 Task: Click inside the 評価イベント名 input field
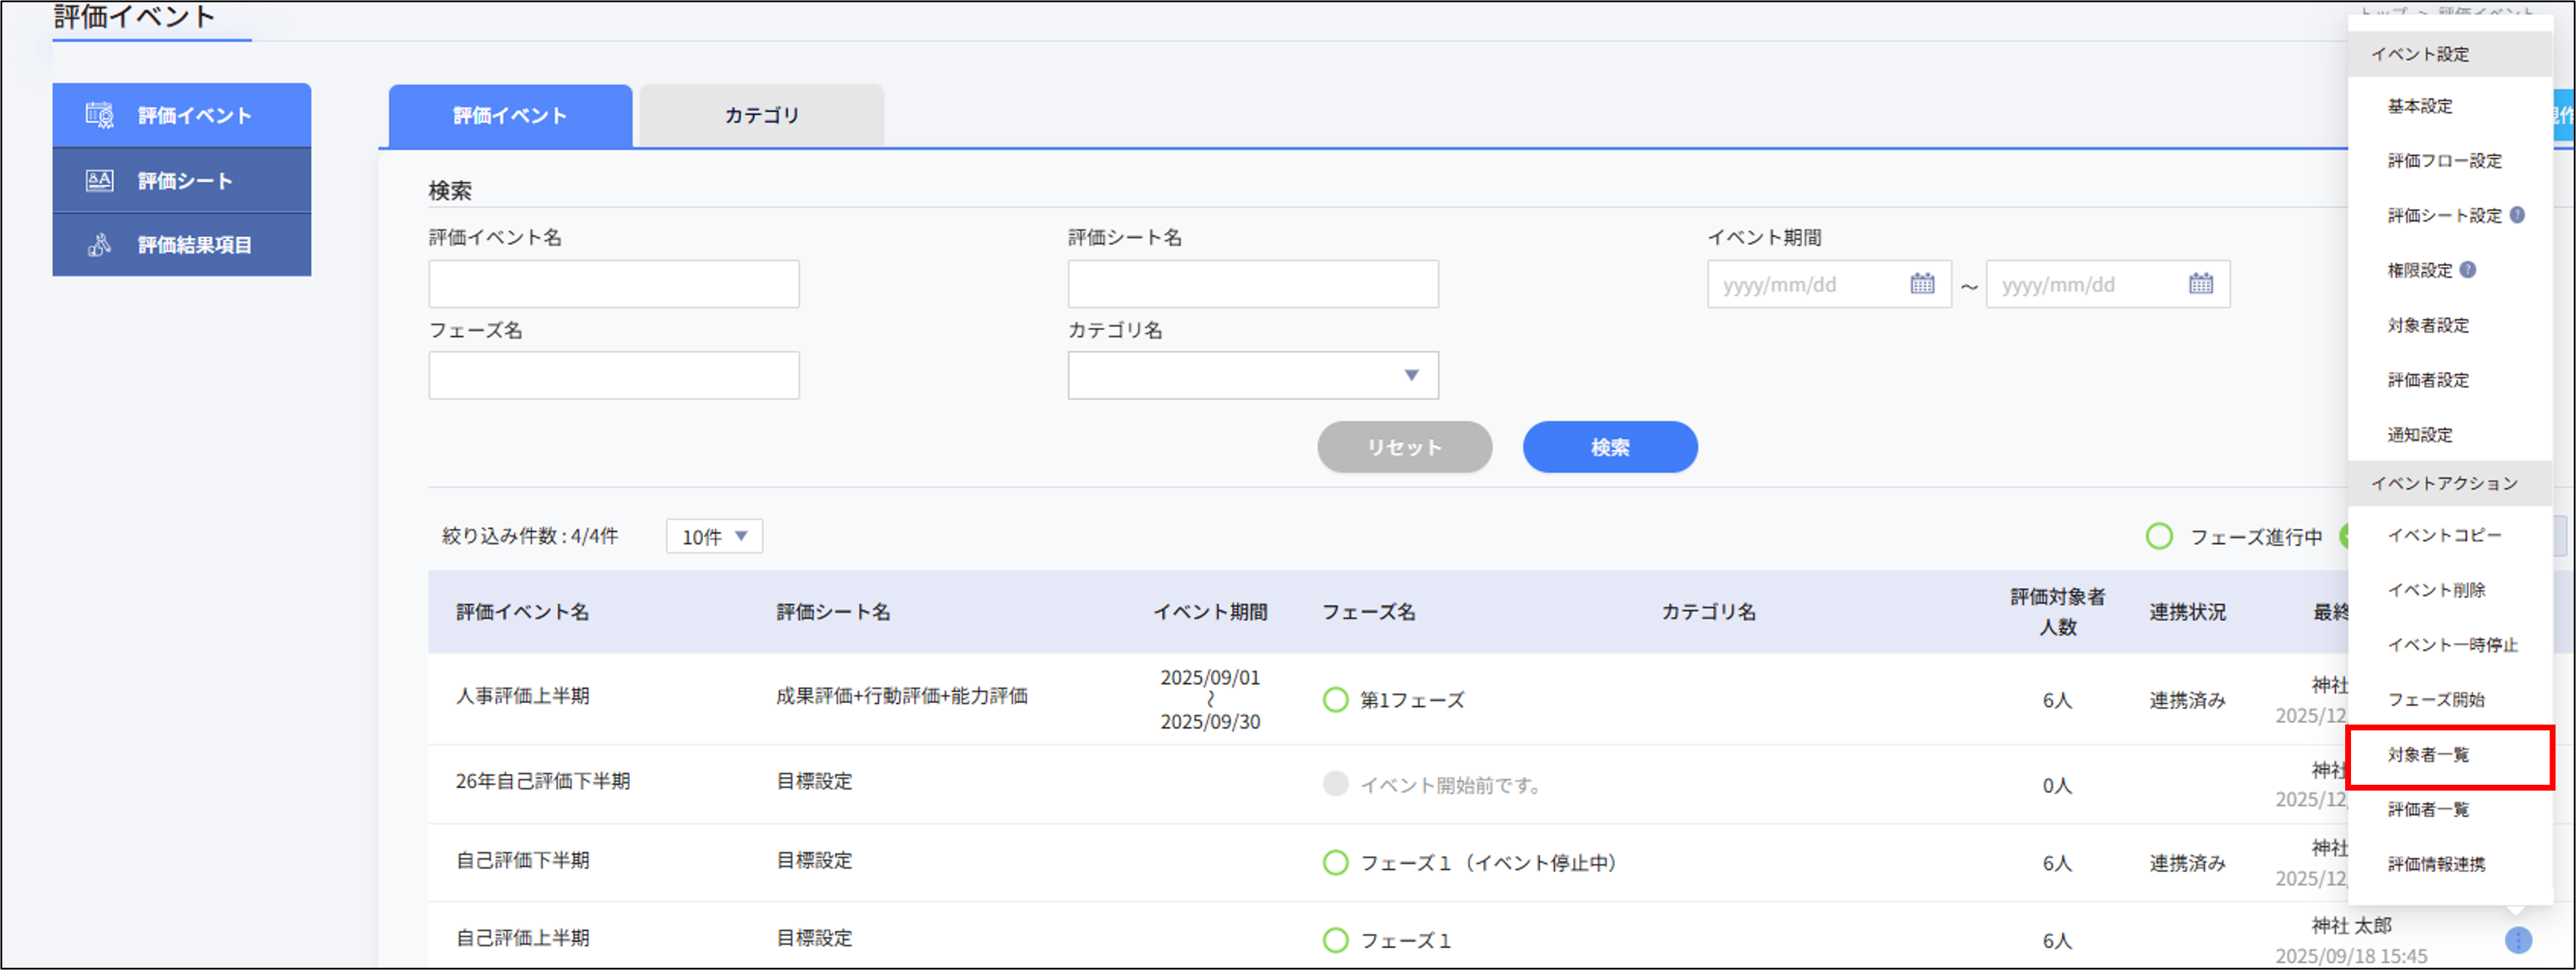(613, 284)
